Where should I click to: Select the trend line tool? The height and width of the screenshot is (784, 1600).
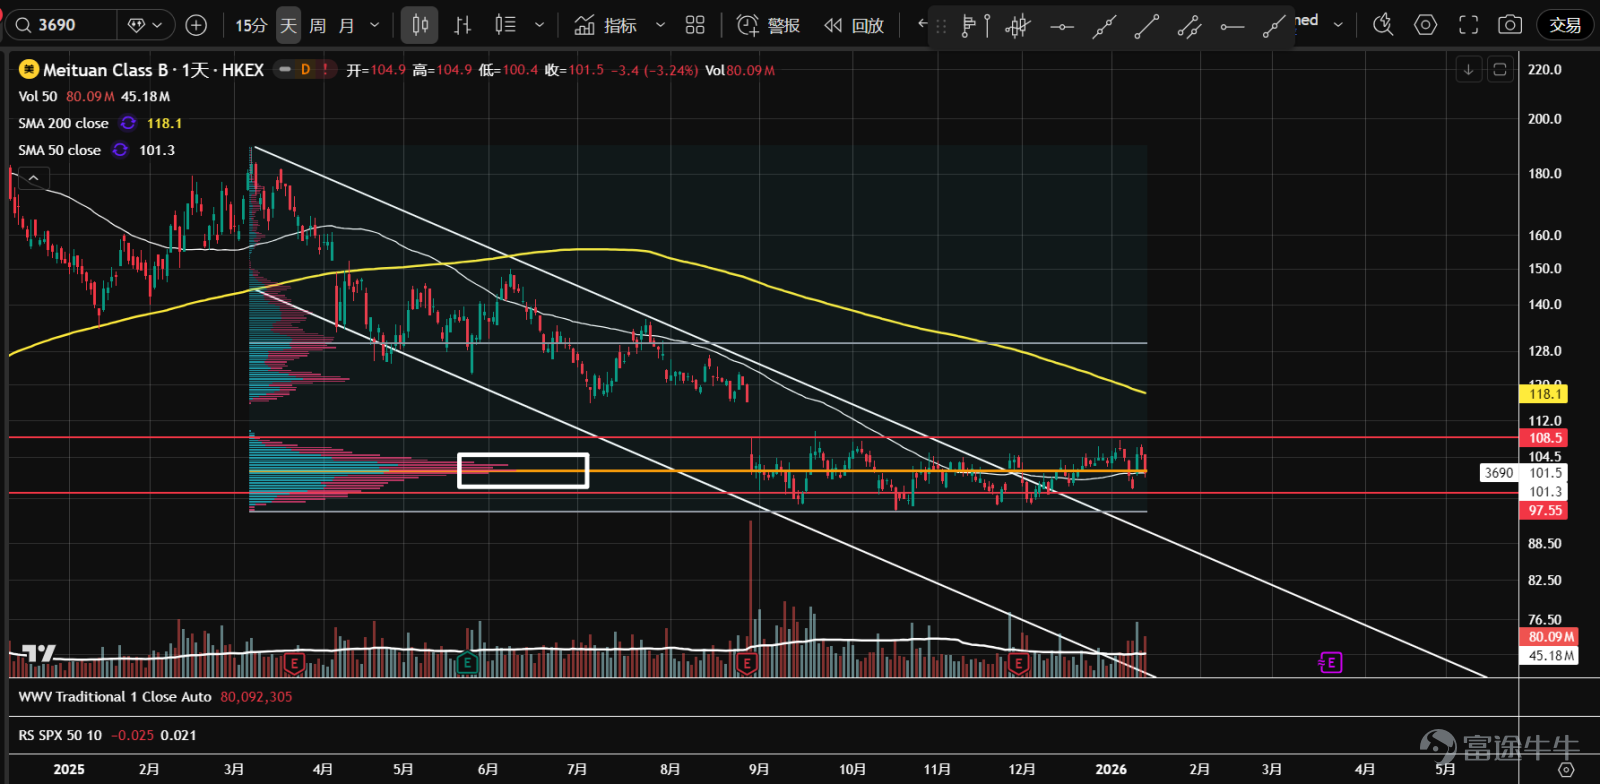coord(1147,27)
